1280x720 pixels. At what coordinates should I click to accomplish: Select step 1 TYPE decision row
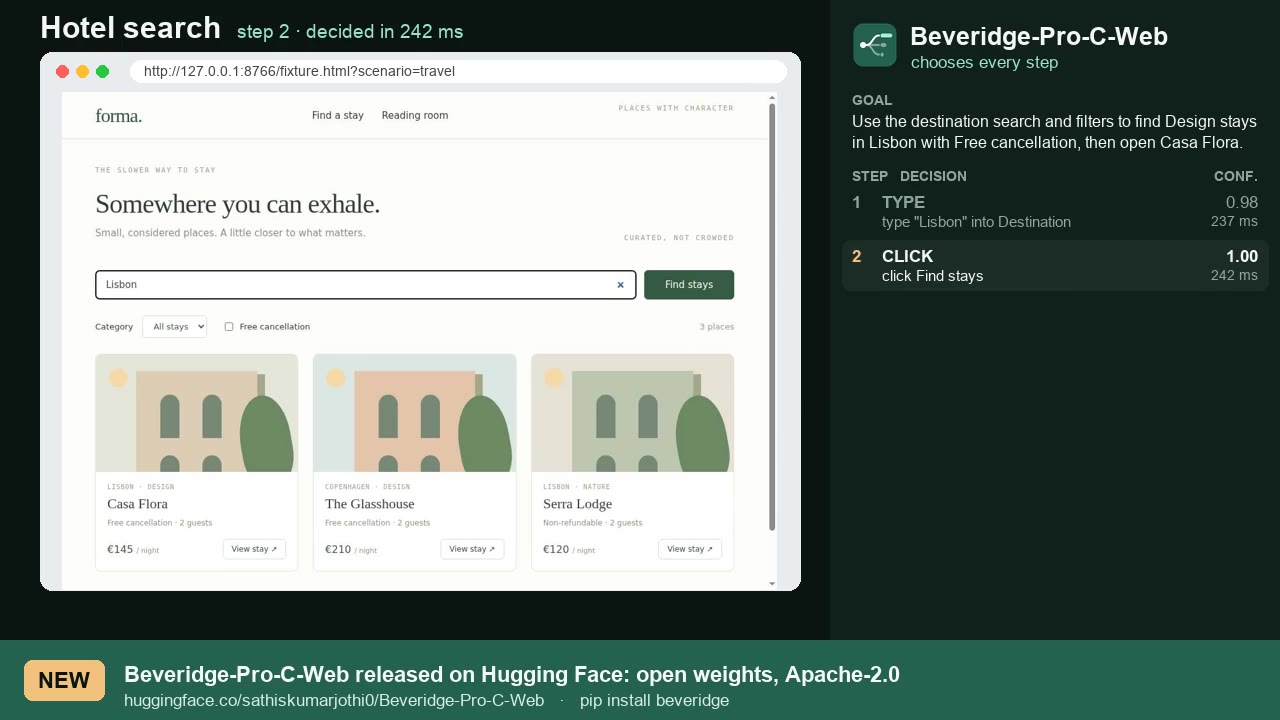click(x=1055, y=211)
